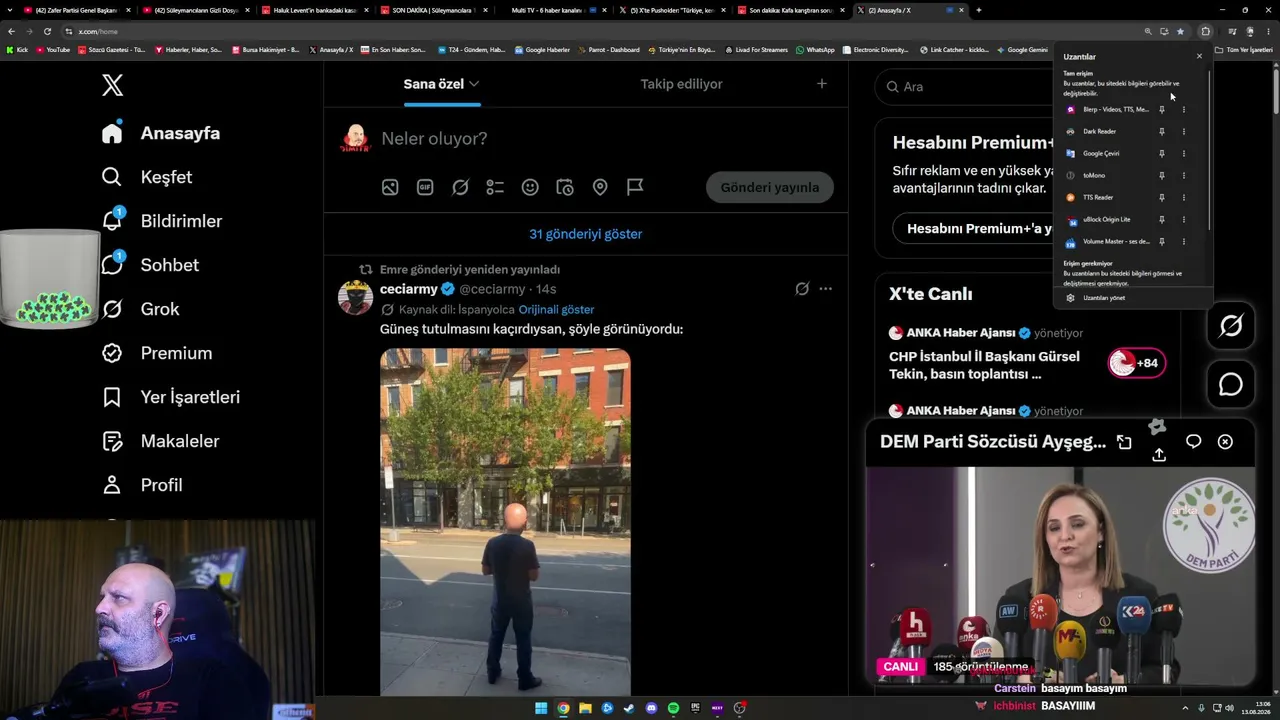Screen dimensions: 1280x720
Task: Pin the TTS Reader extension
Action: point(1162,197)
